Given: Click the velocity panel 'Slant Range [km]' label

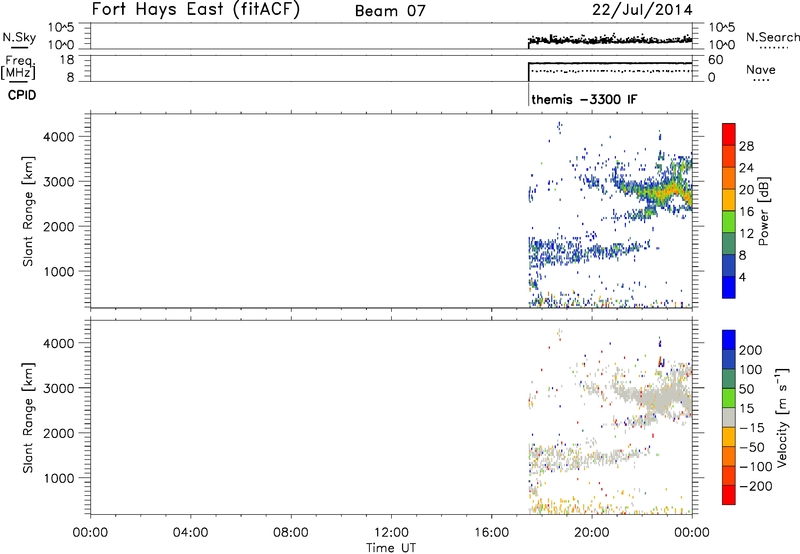Looking at the screenshot, I should click(x=28, y=417).
